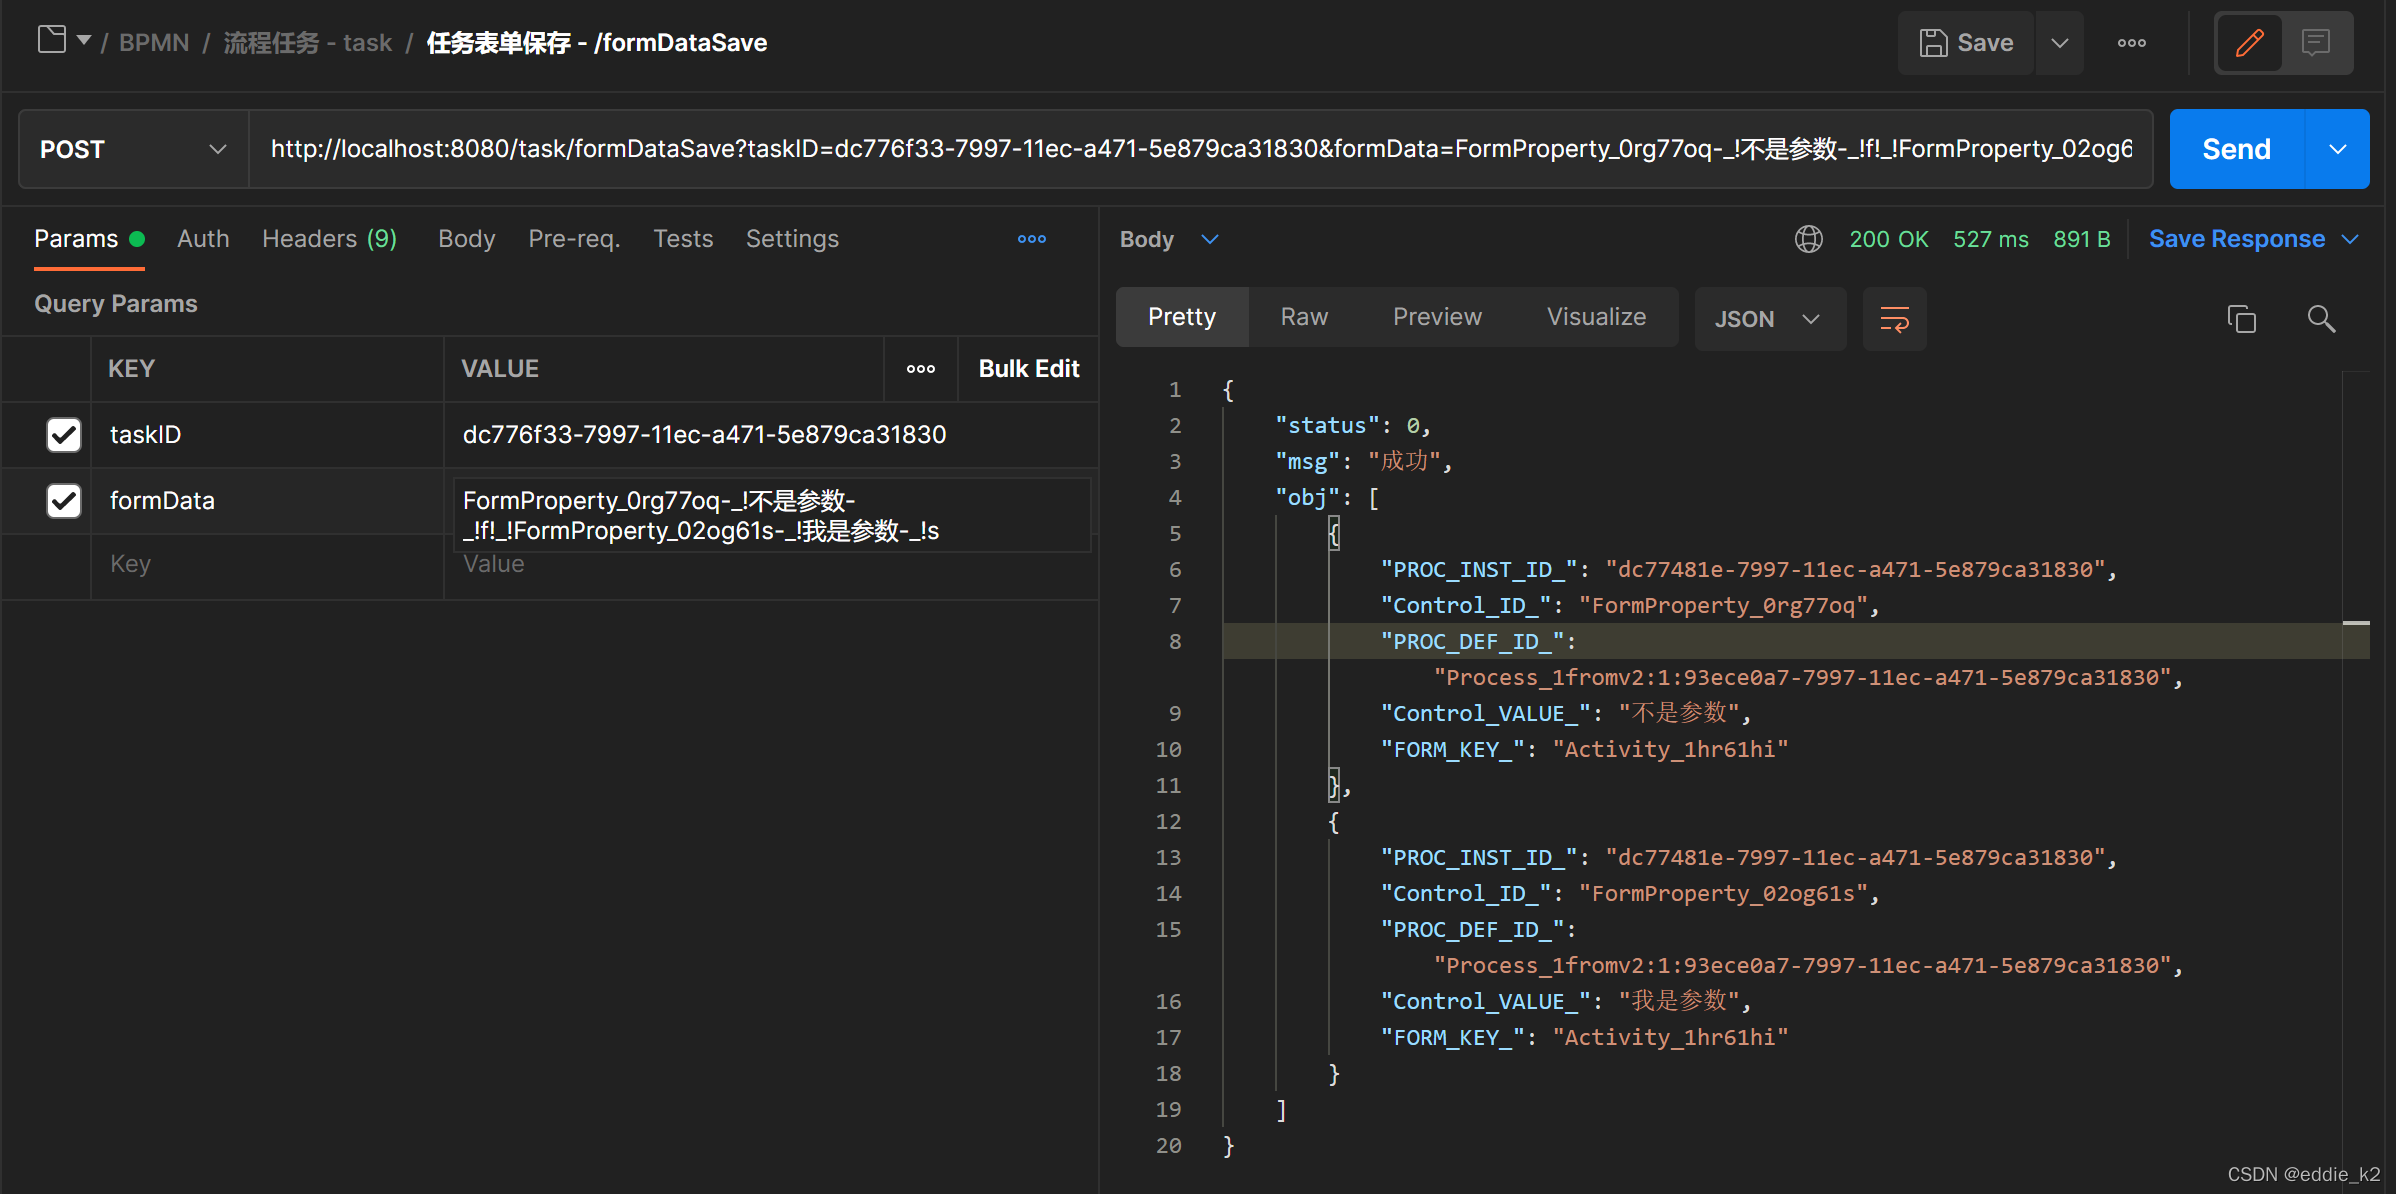Image resolution: width=2396 pixels, height=1194 pixels.
Task: Open the Headers (9) tab
Action: coord(330,239)
